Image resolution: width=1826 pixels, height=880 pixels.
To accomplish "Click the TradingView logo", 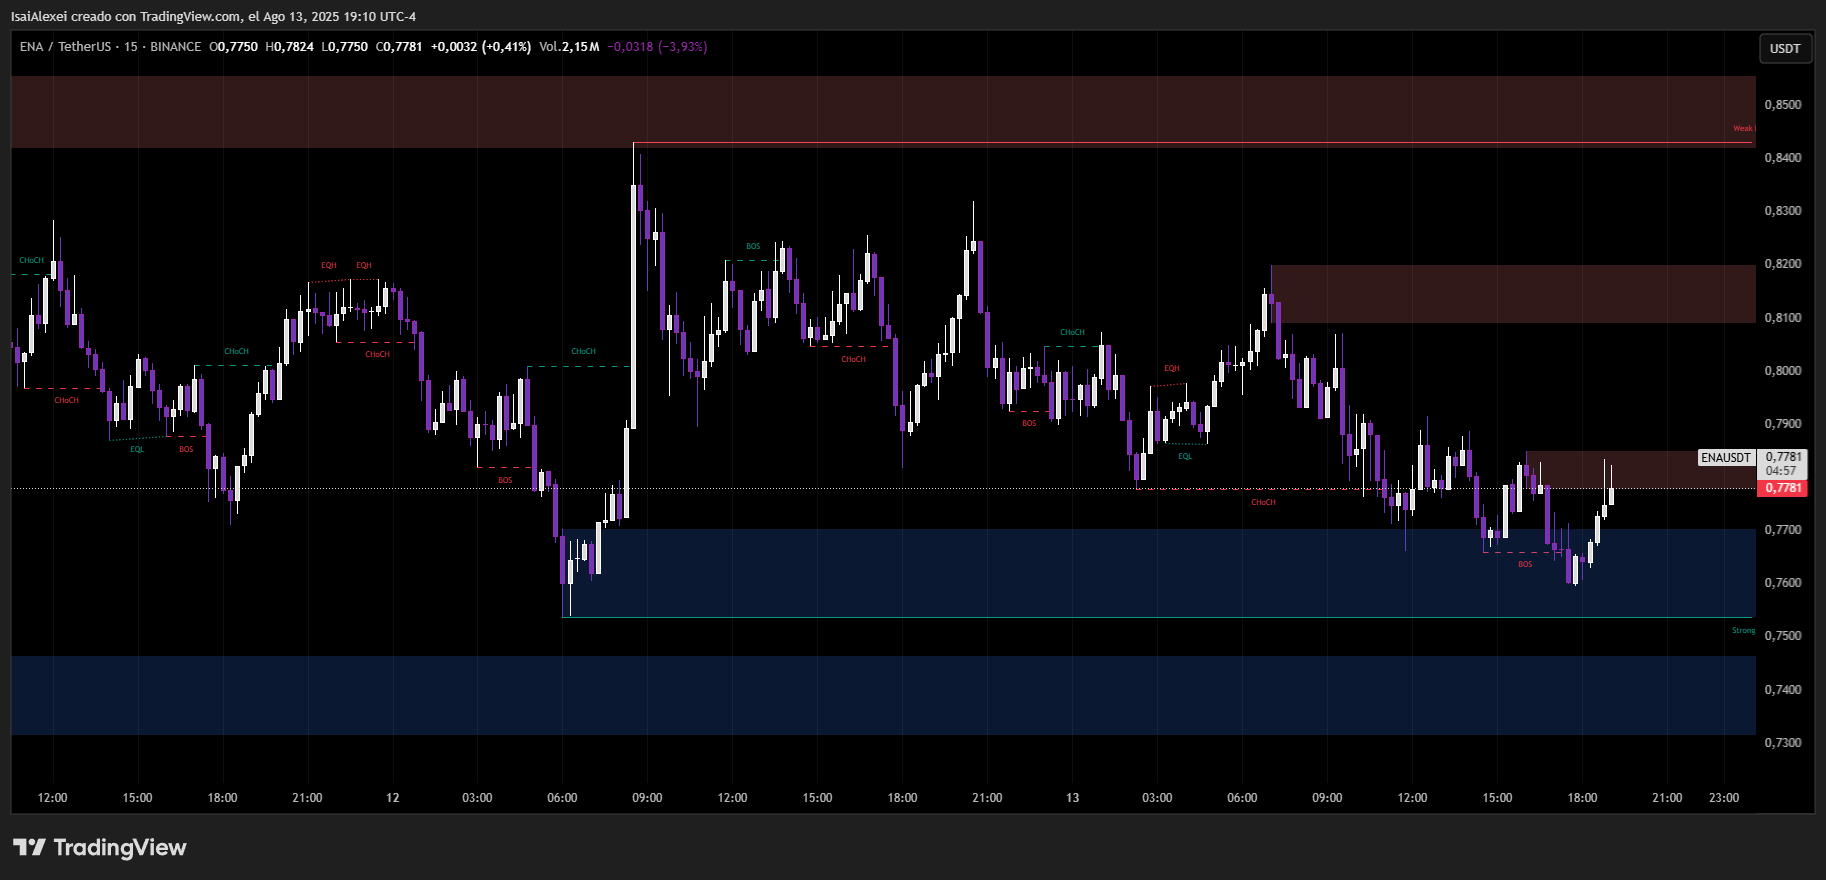I will [100, 847].
